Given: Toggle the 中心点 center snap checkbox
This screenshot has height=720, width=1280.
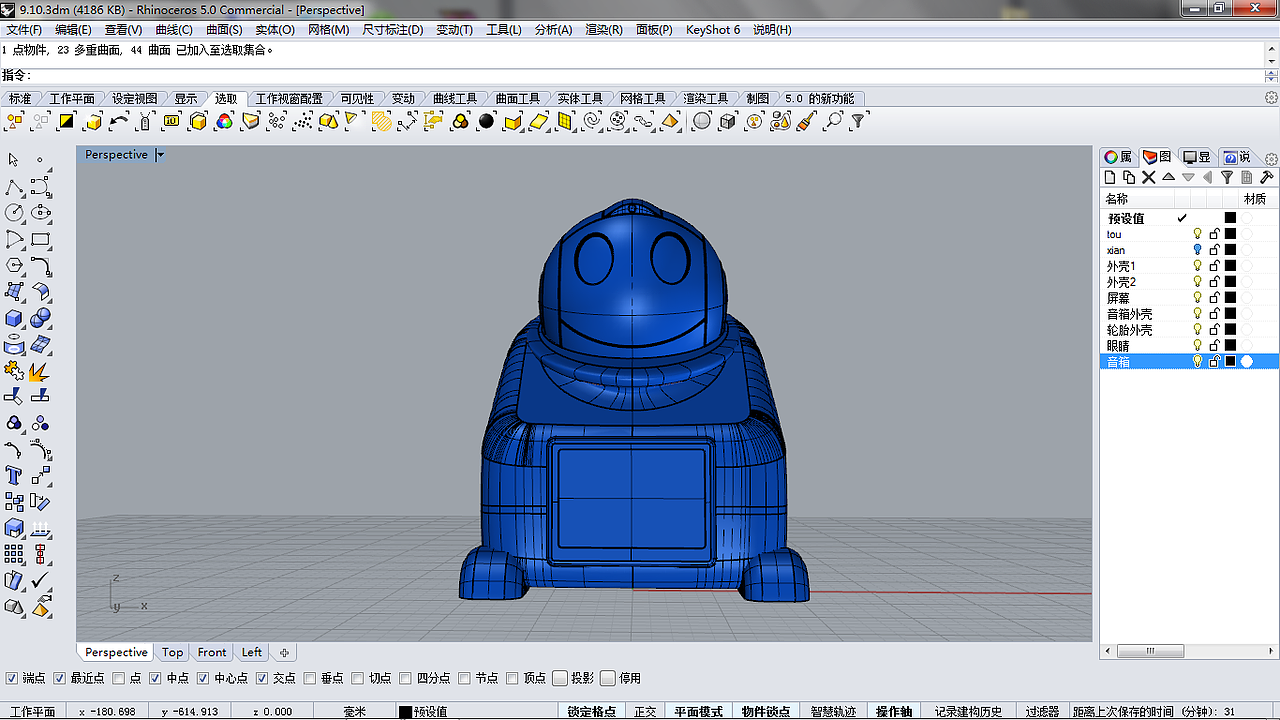Looking at the screenshot, I should click(203, 678).
